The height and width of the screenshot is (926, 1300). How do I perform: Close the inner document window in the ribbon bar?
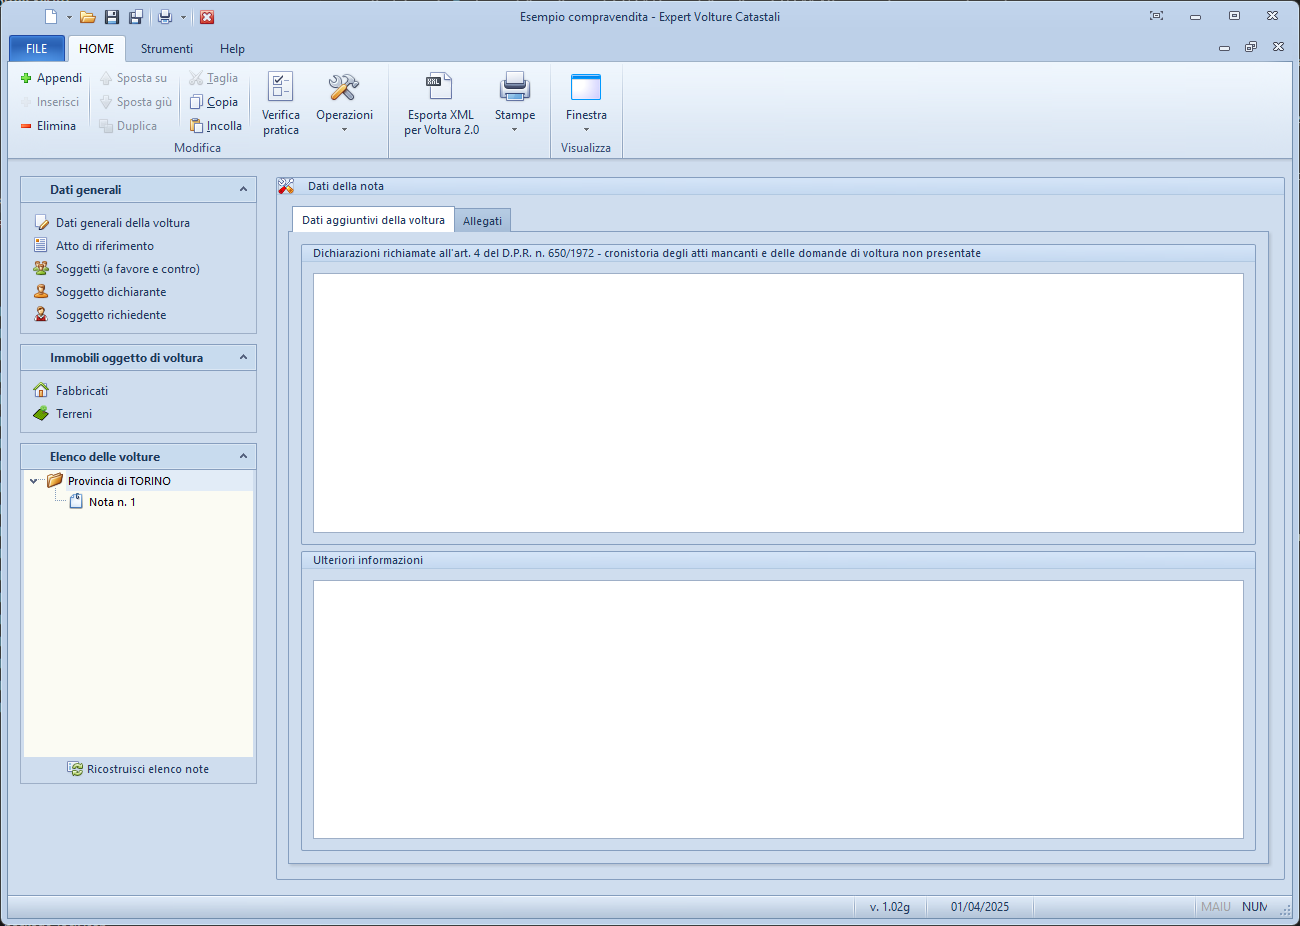[1278, 47]
